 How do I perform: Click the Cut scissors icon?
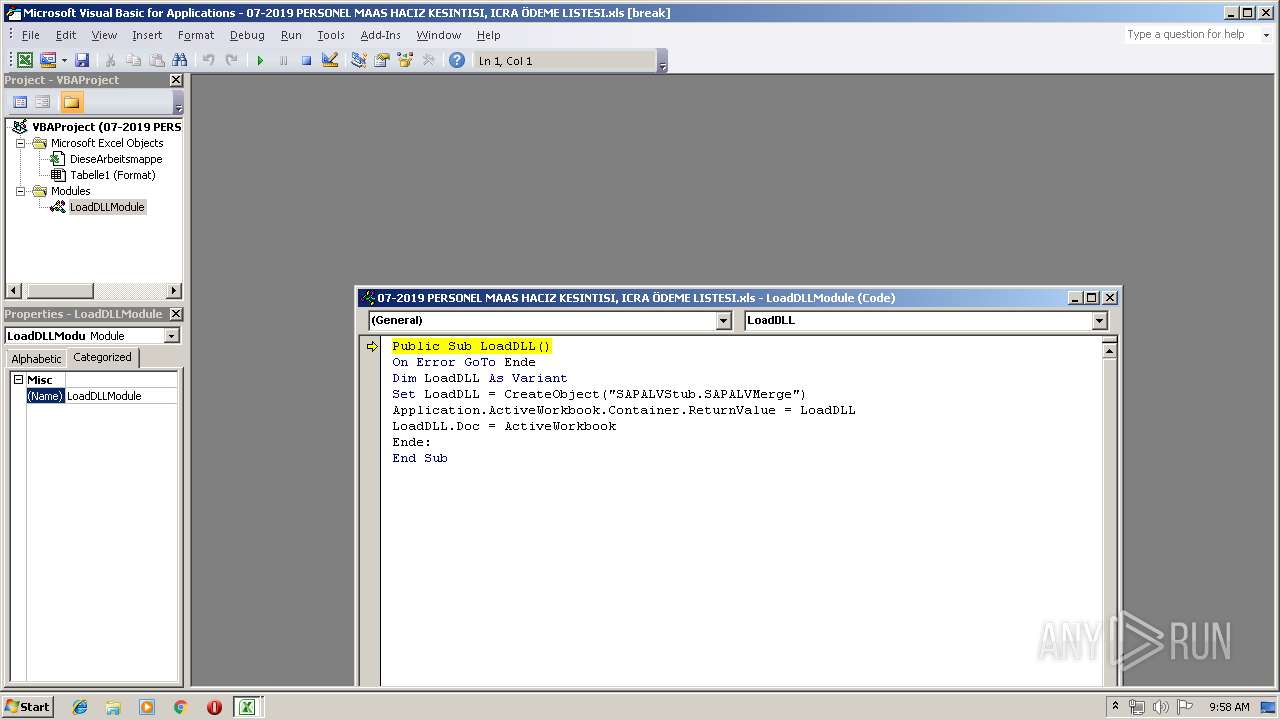[x=110, y=61]
